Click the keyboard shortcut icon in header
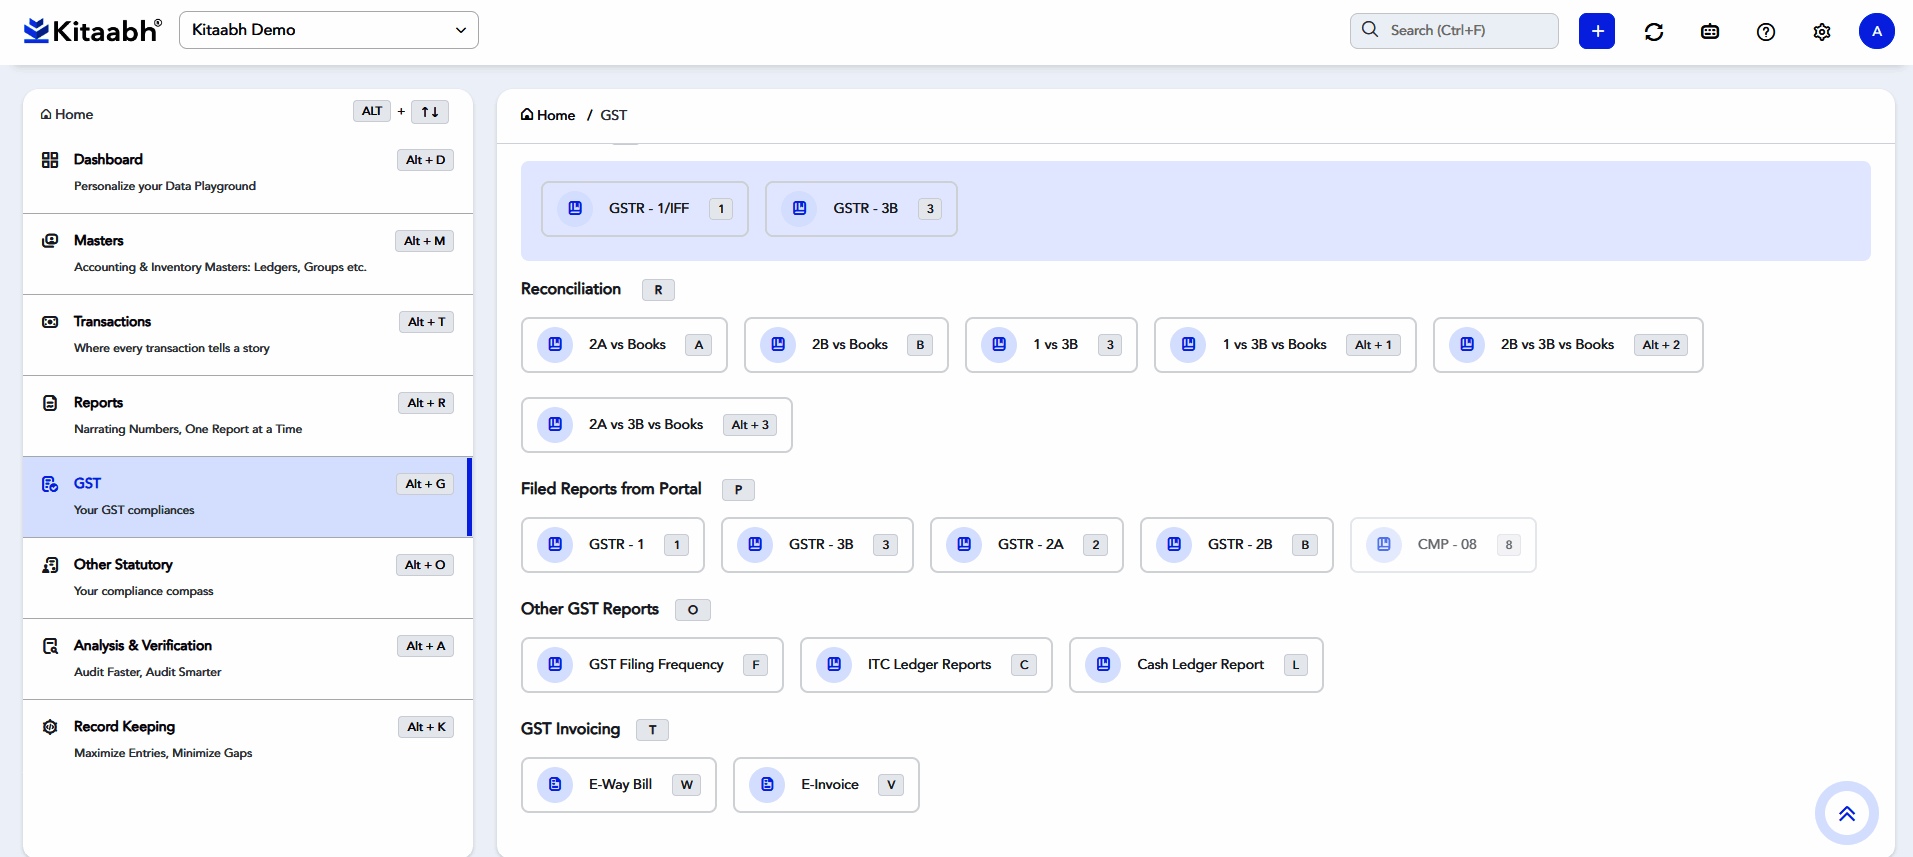Image resolution: width=1913 pixels, height=857 pixels. pos(1710,32)
